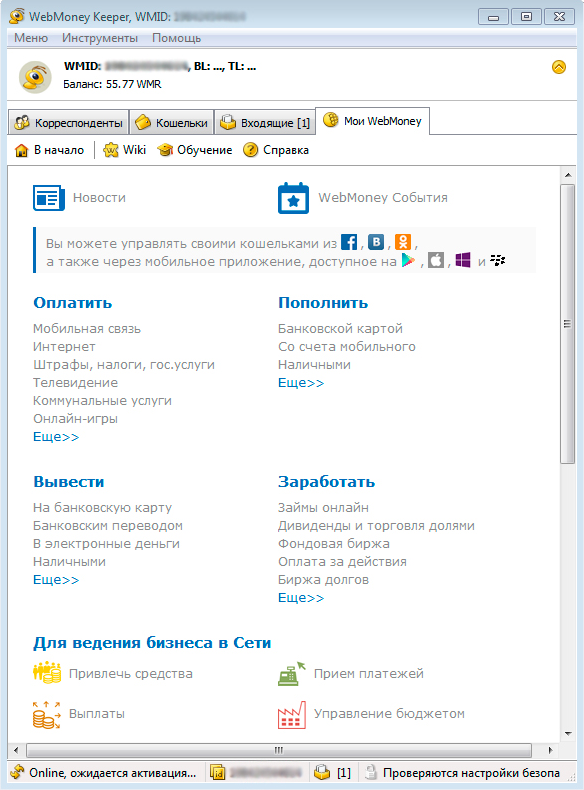Open the Меню menu

tap(31, 38)
